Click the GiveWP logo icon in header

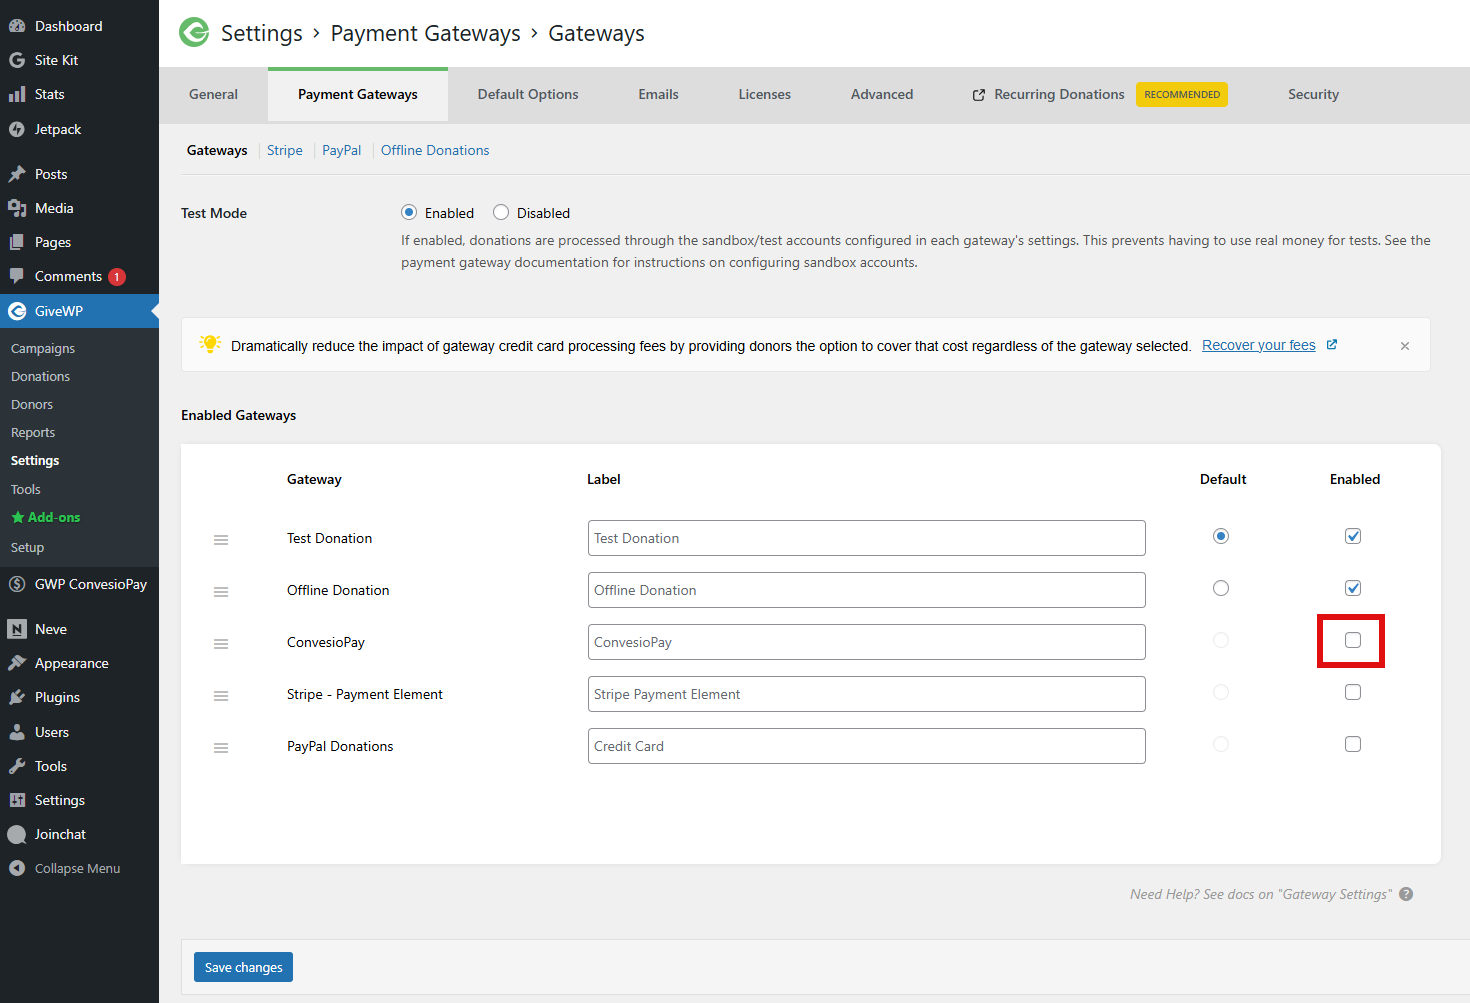point(194,33)
